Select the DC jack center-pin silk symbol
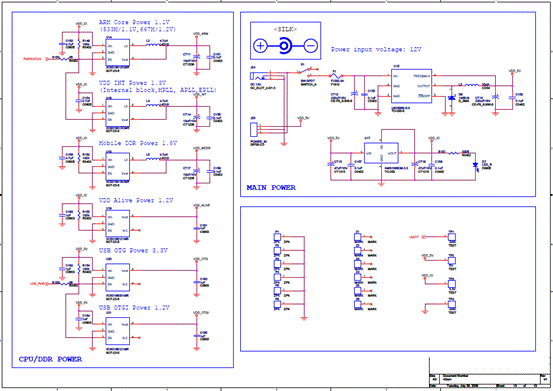553x391 pixels. point(285,46)
